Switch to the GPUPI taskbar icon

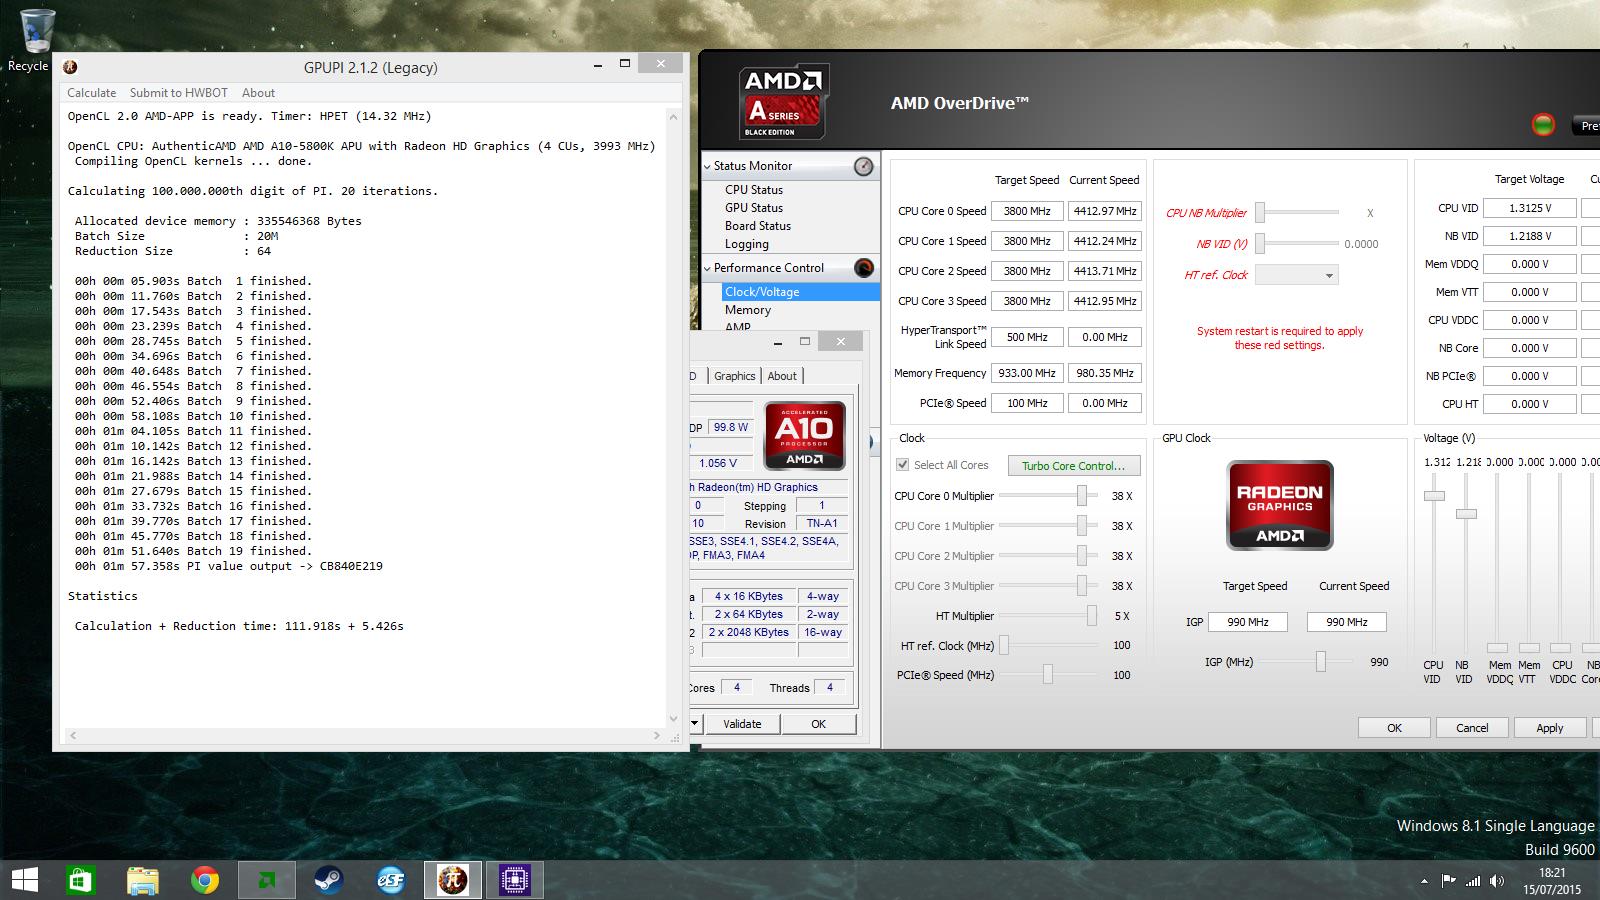[x=453, y=880]
